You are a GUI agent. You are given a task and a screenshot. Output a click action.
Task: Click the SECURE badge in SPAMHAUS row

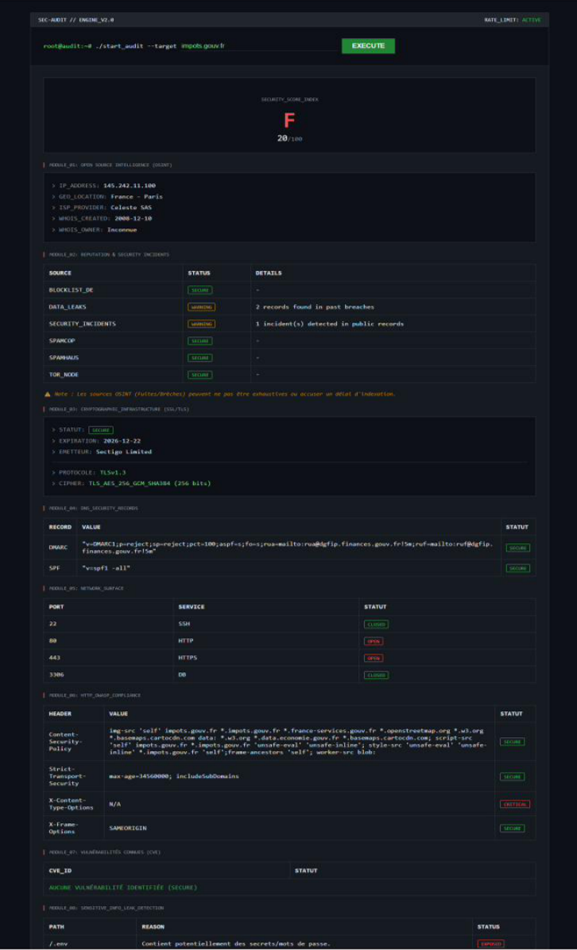coord(200,358)
